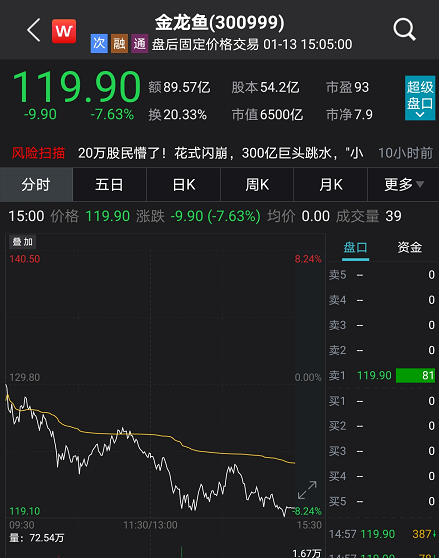Switch to the 周K tab
Image resolution: width=439 pixels, height=558 pixels.
257,185
